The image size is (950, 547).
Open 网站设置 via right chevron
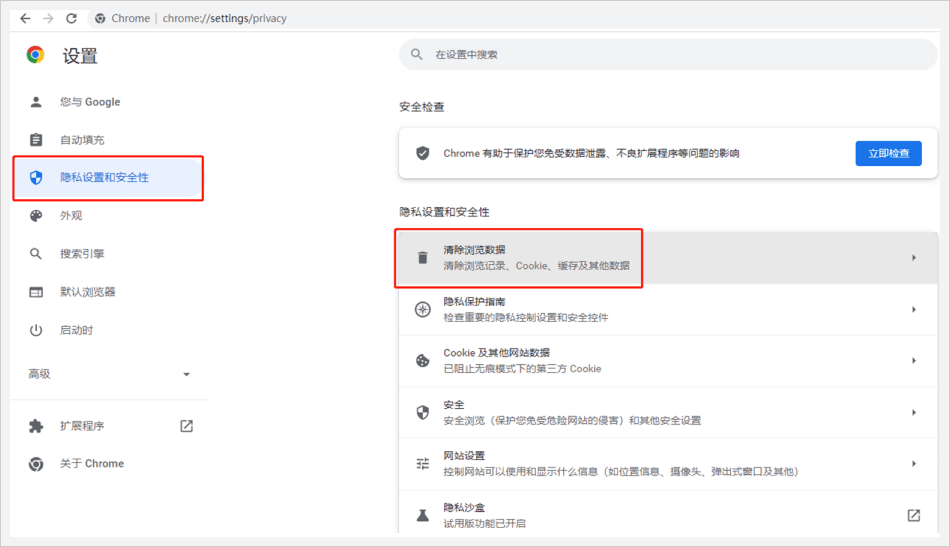tap(913, 463)
